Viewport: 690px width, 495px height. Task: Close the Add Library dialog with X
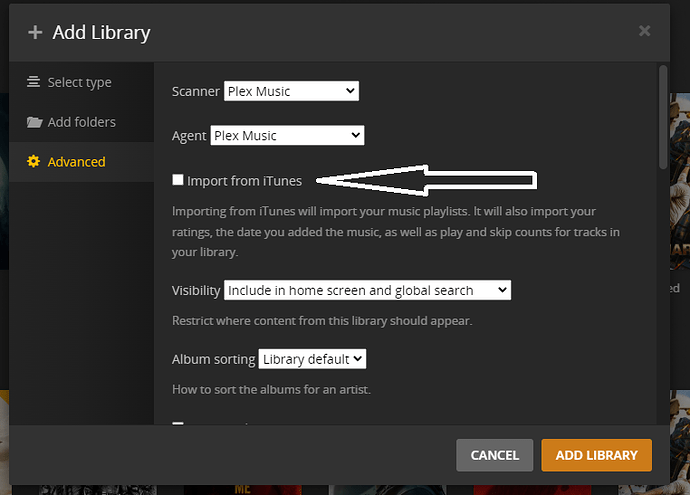coord(644,31)
